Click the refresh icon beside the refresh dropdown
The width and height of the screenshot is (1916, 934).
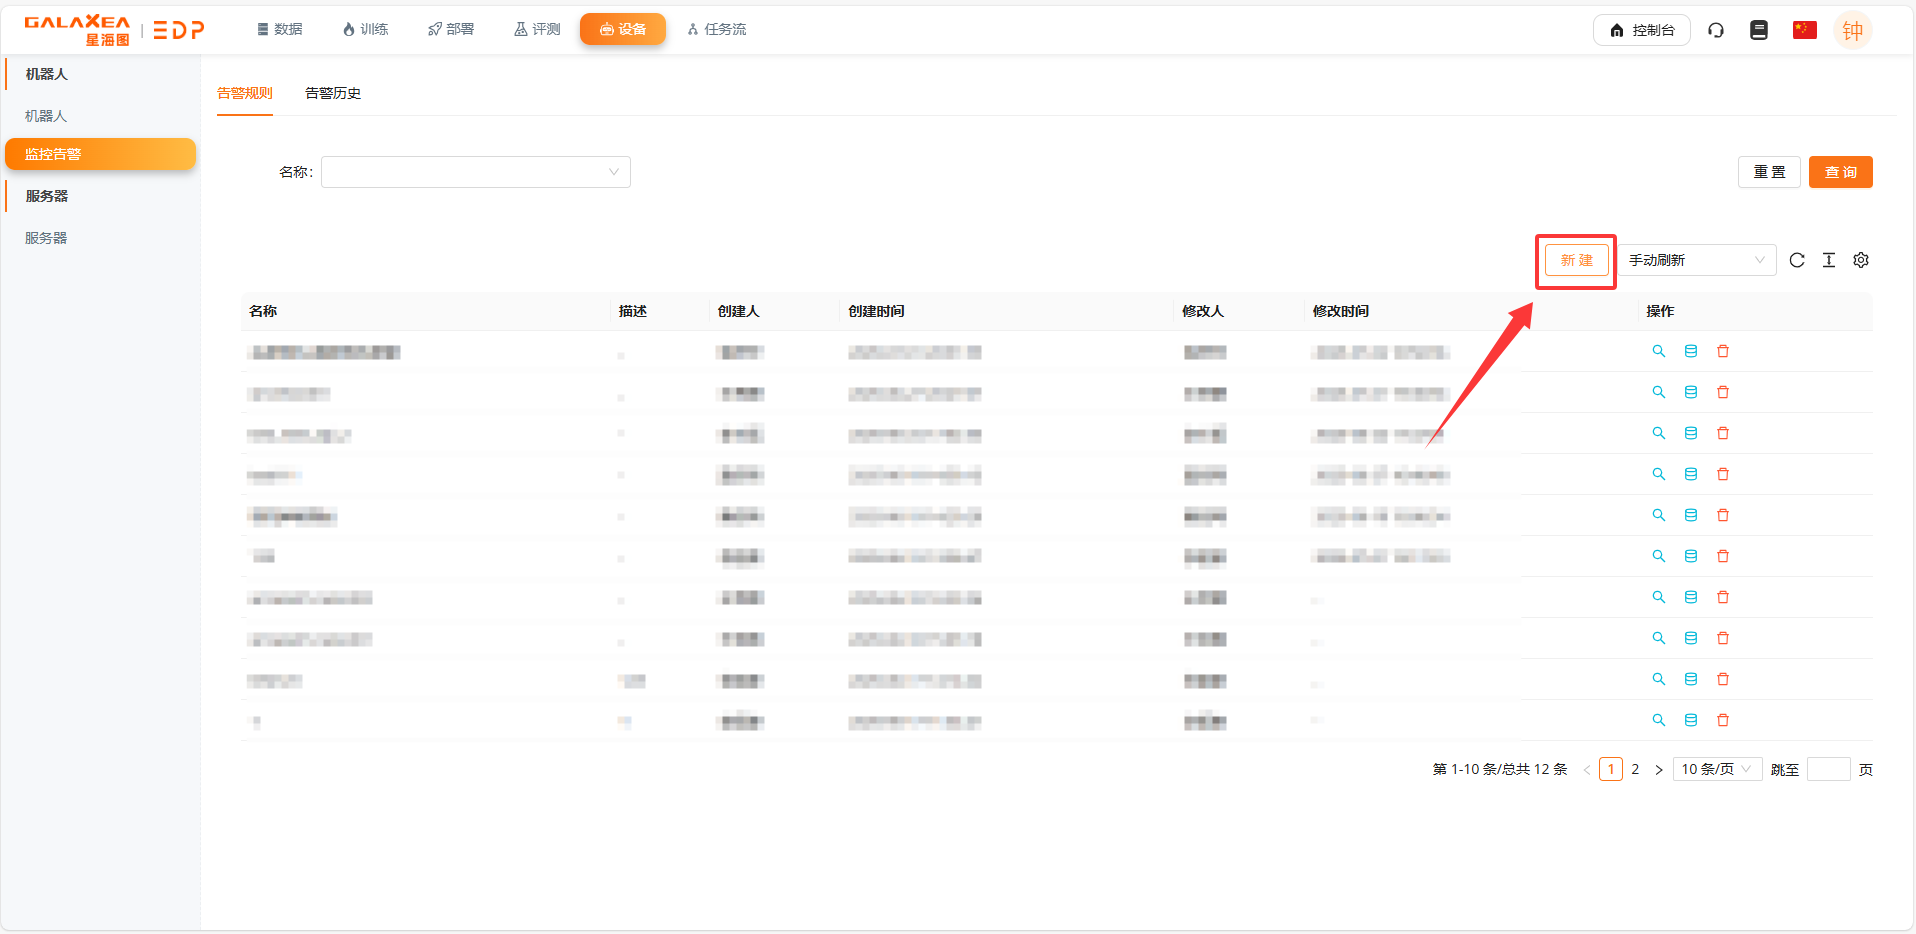1797,260
